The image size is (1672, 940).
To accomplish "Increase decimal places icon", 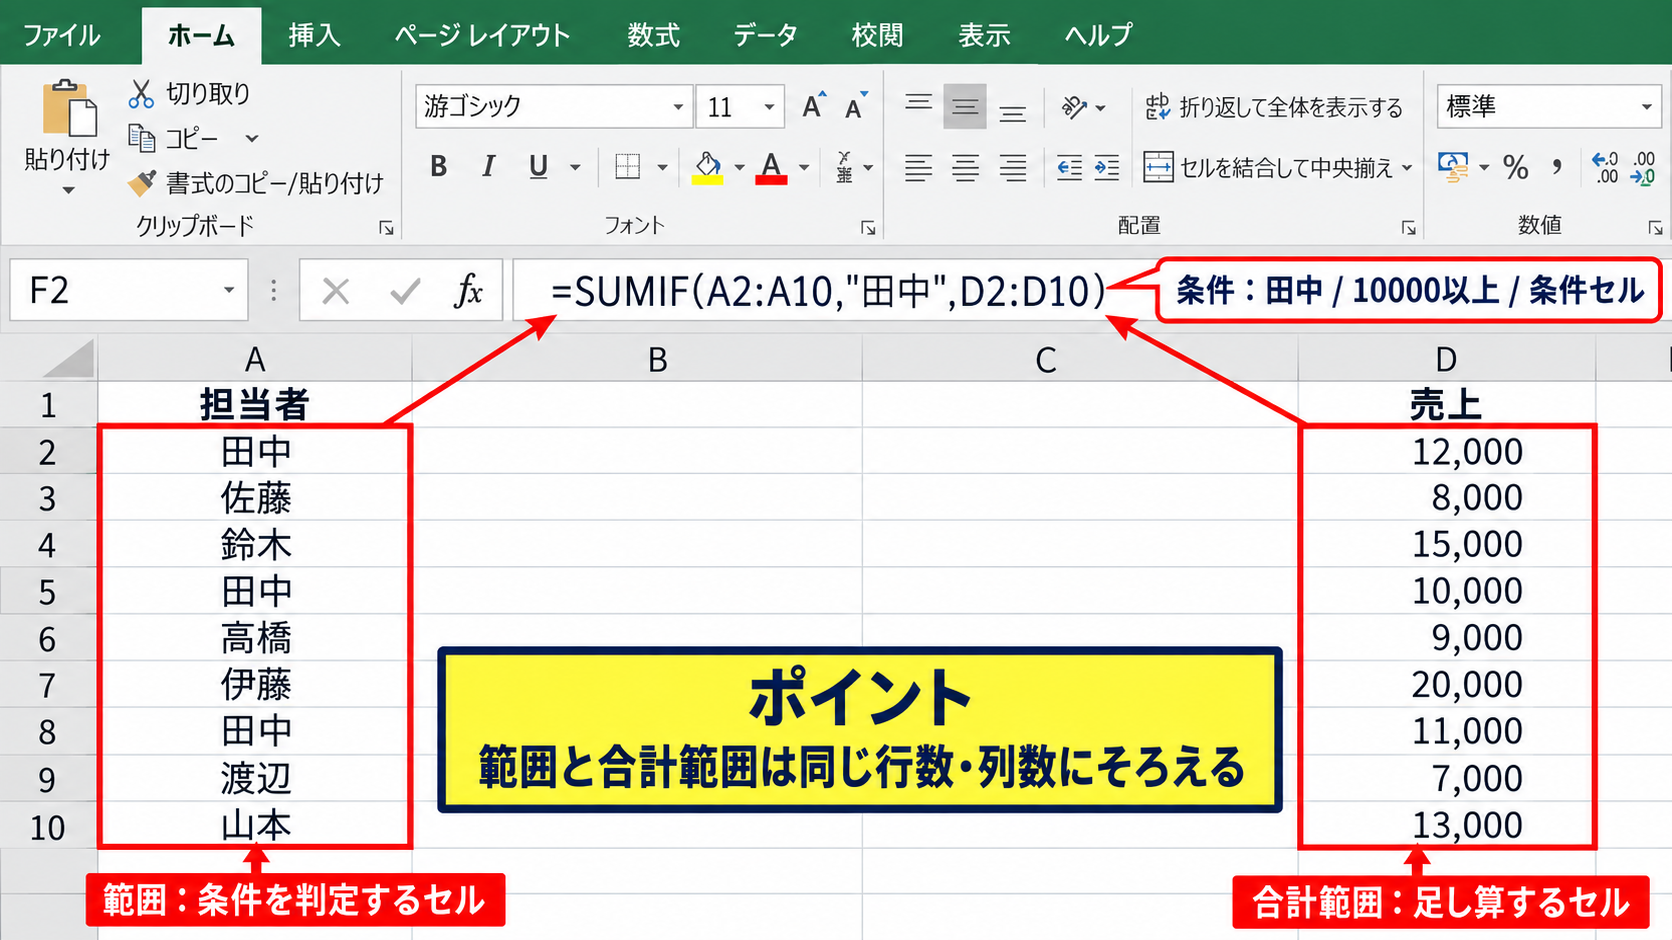I will tap(1605, 168).
